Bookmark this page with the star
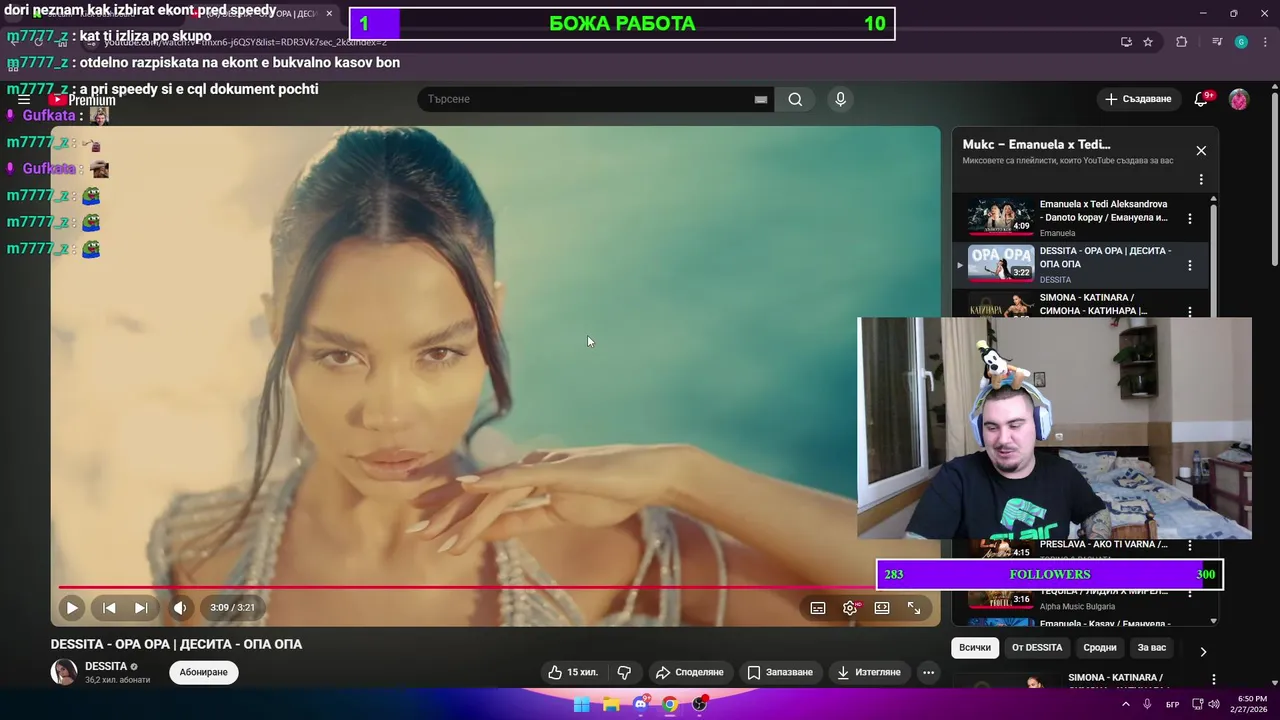The height and width of the screenshot is (720, 1280). pos(1148,42)
